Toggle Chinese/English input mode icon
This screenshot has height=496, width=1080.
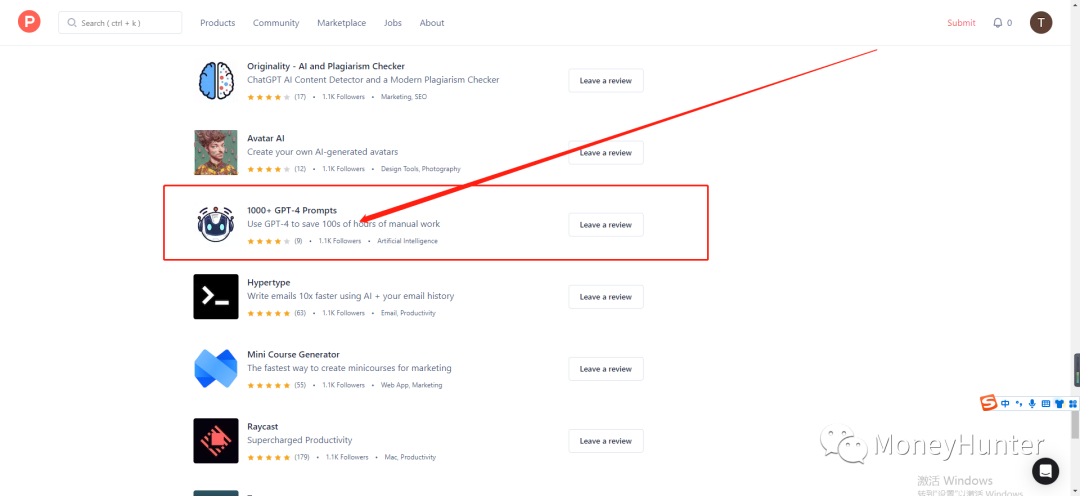[1006, 404]
